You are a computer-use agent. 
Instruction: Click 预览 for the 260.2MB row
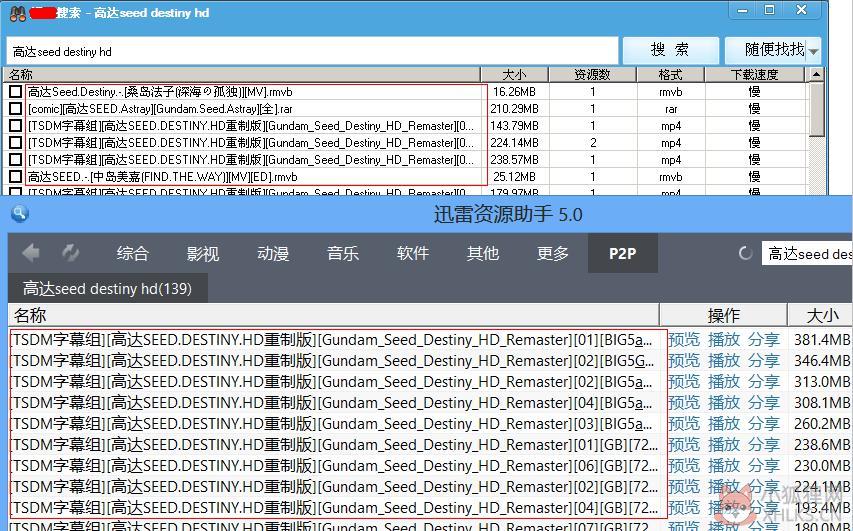tap(684, 424)
